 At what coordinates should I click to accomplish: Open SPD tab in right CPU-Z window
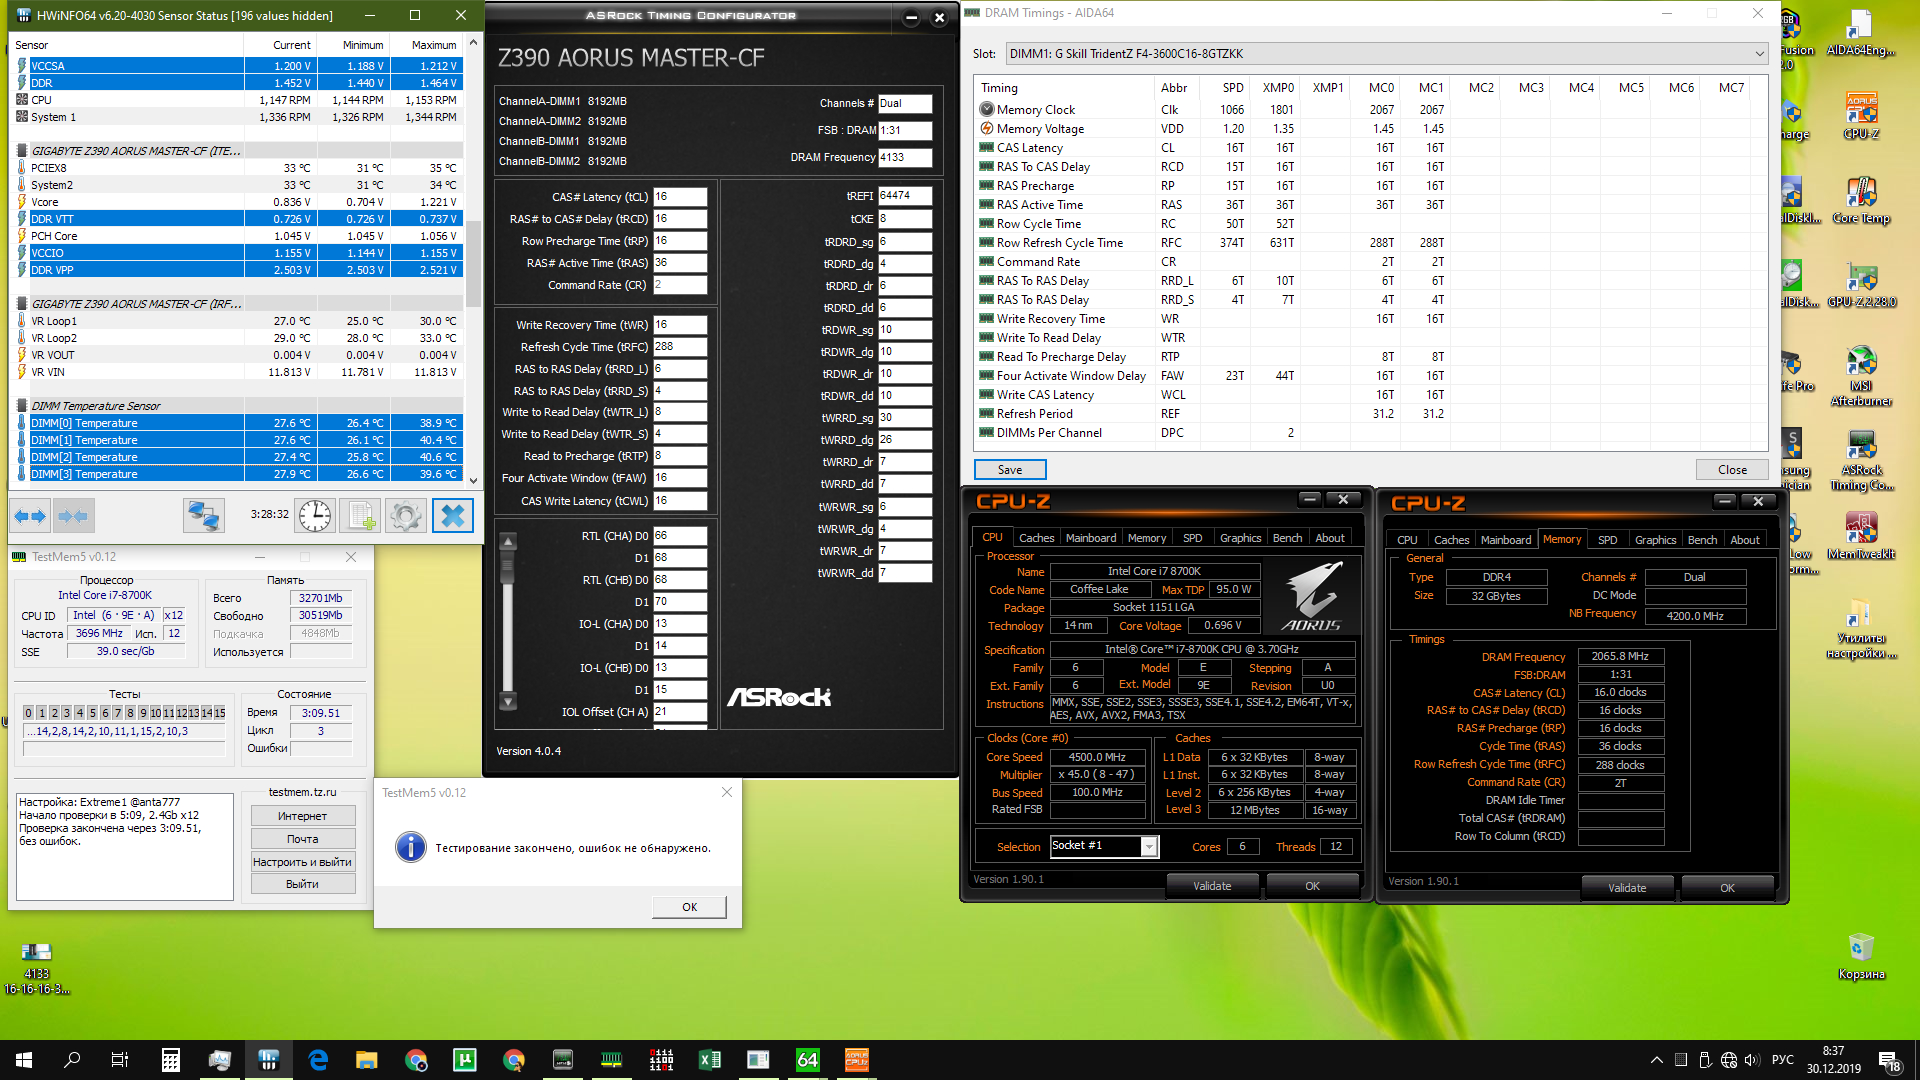[x=1607, y=540]
